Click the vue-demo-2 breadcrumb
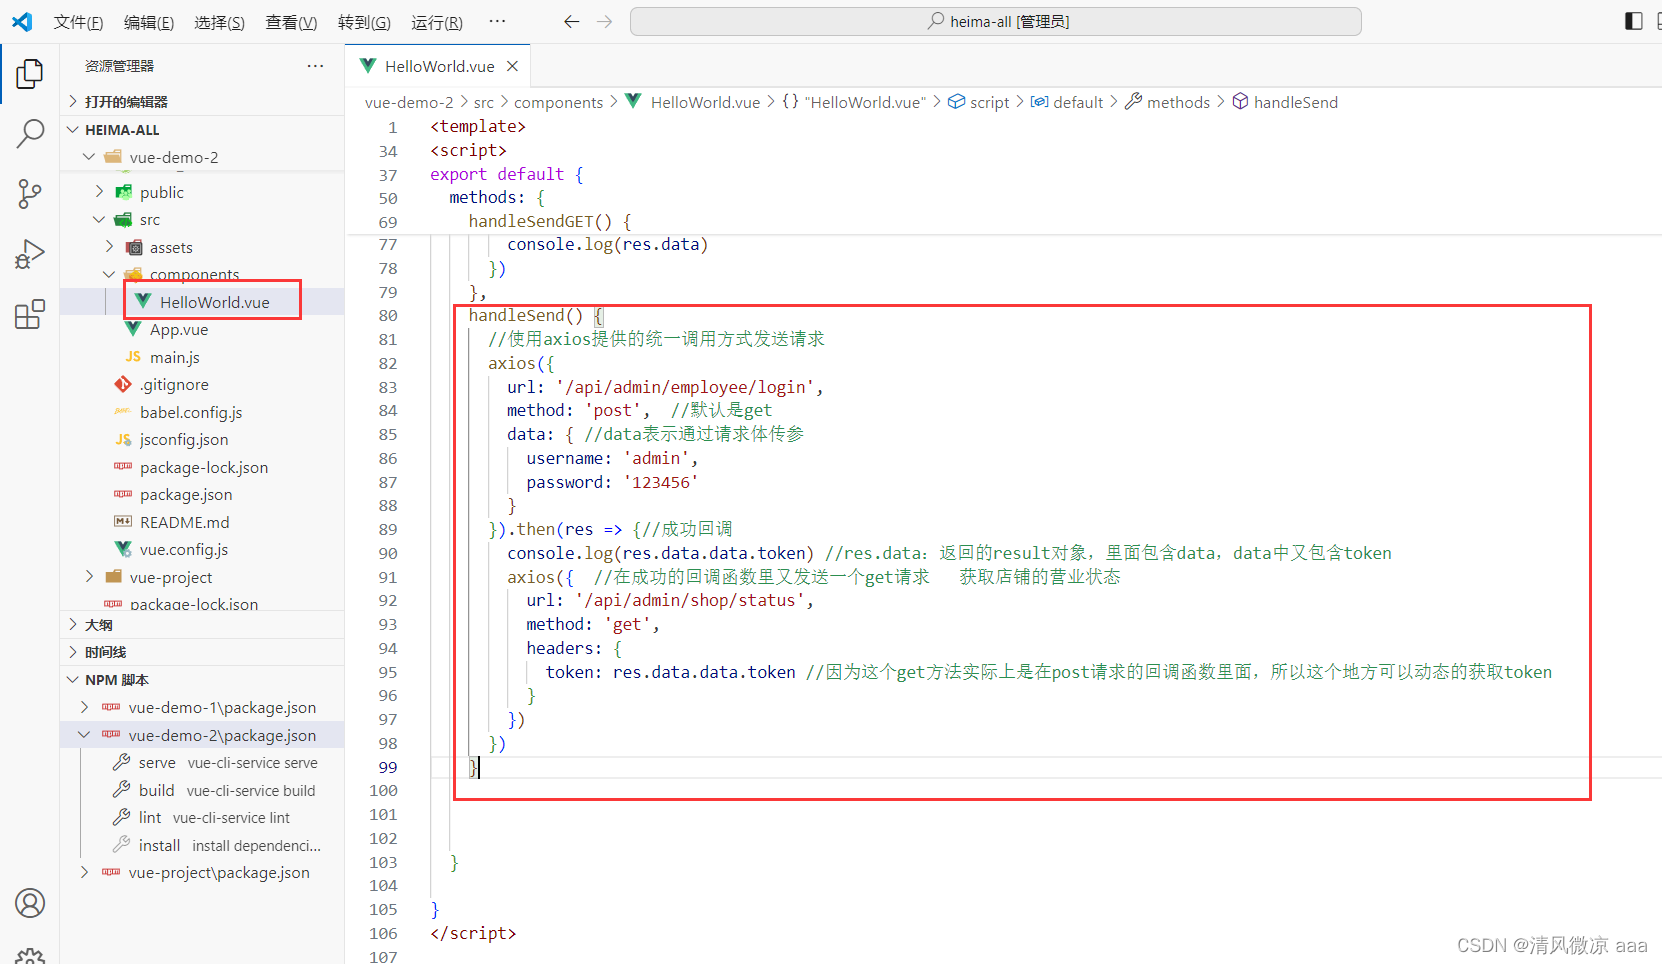The width and height of the screenshot is (1662, 964). pyautogui.click(x=409, y=102)
